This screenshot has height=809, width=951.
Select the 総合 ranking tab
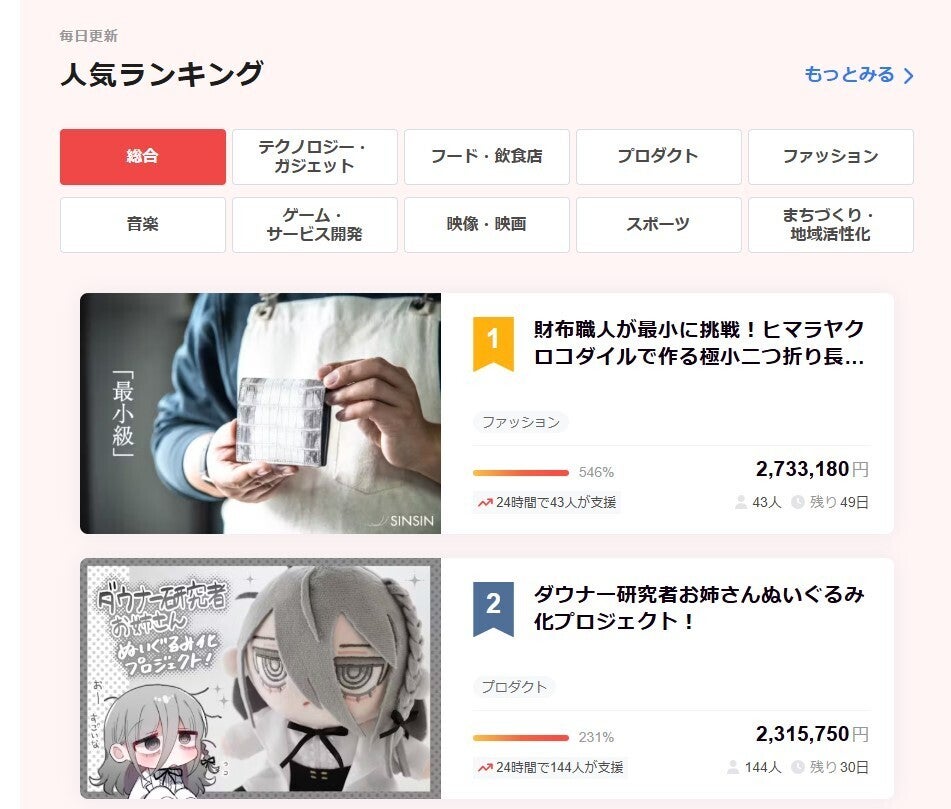tap(143, 156)
